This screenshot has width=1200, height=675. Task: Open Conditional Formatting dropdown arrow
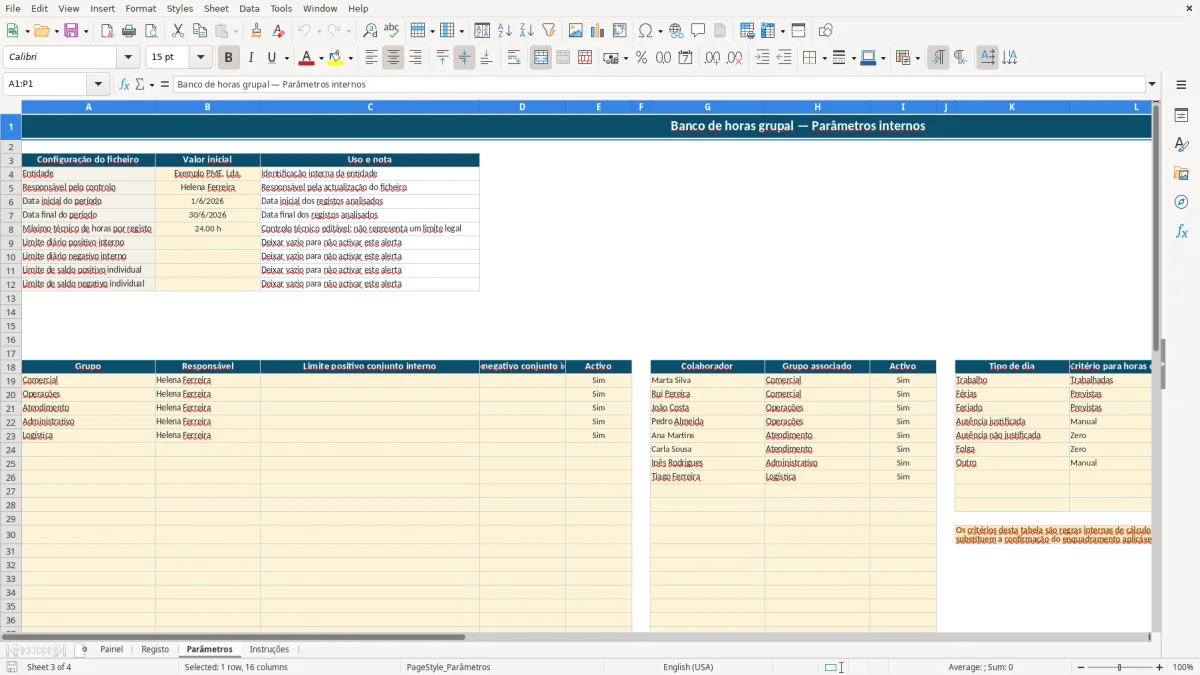(x=917, y=58)
